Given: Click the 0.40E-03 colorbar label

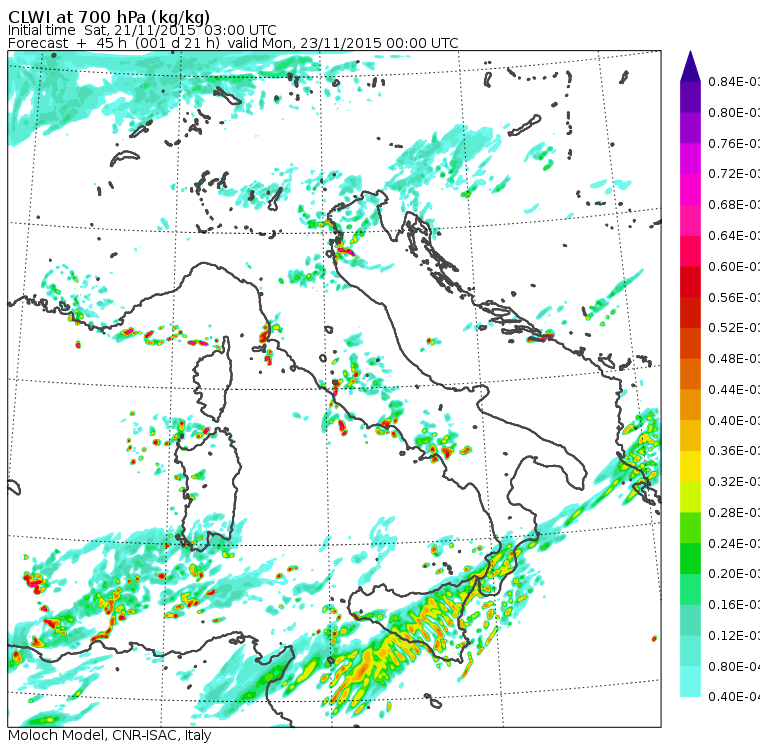Looking at the screenshot, I should point(734,420).
